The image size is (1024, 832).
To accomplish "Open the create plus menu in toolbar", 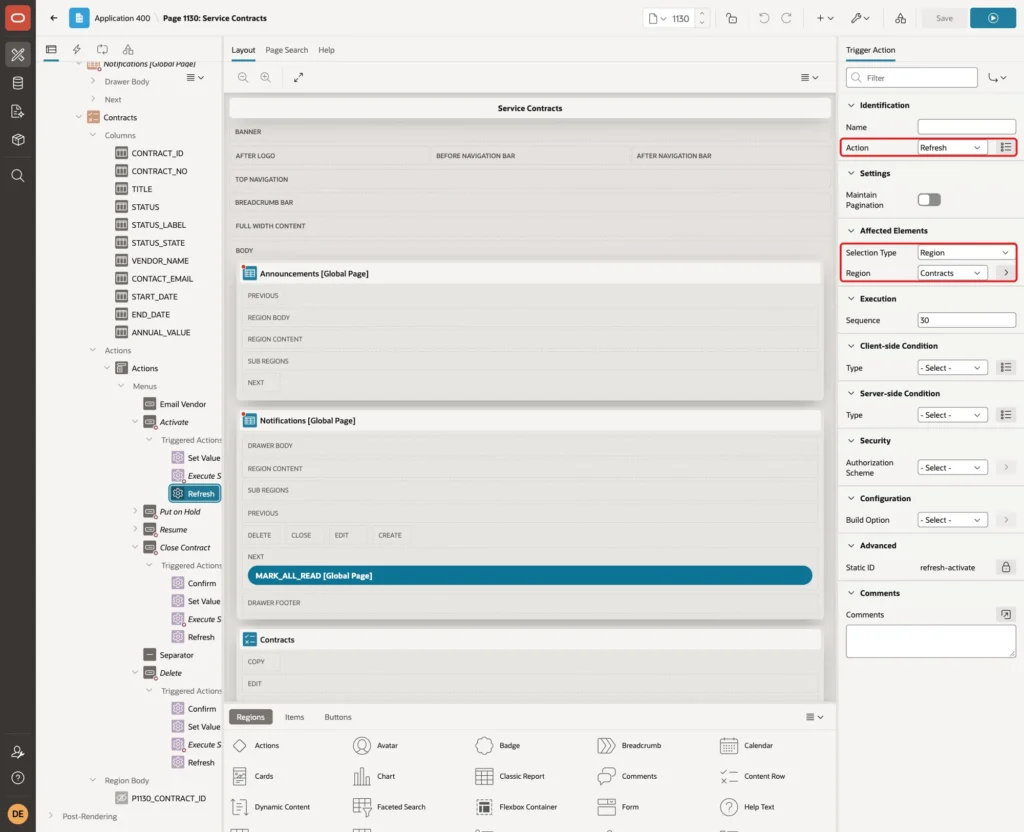I will pos(824,18).
